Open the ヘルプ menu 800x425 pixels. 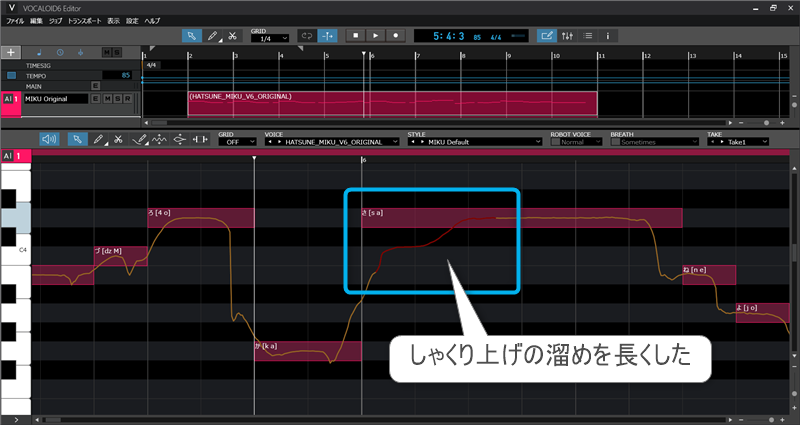[152, 21]
